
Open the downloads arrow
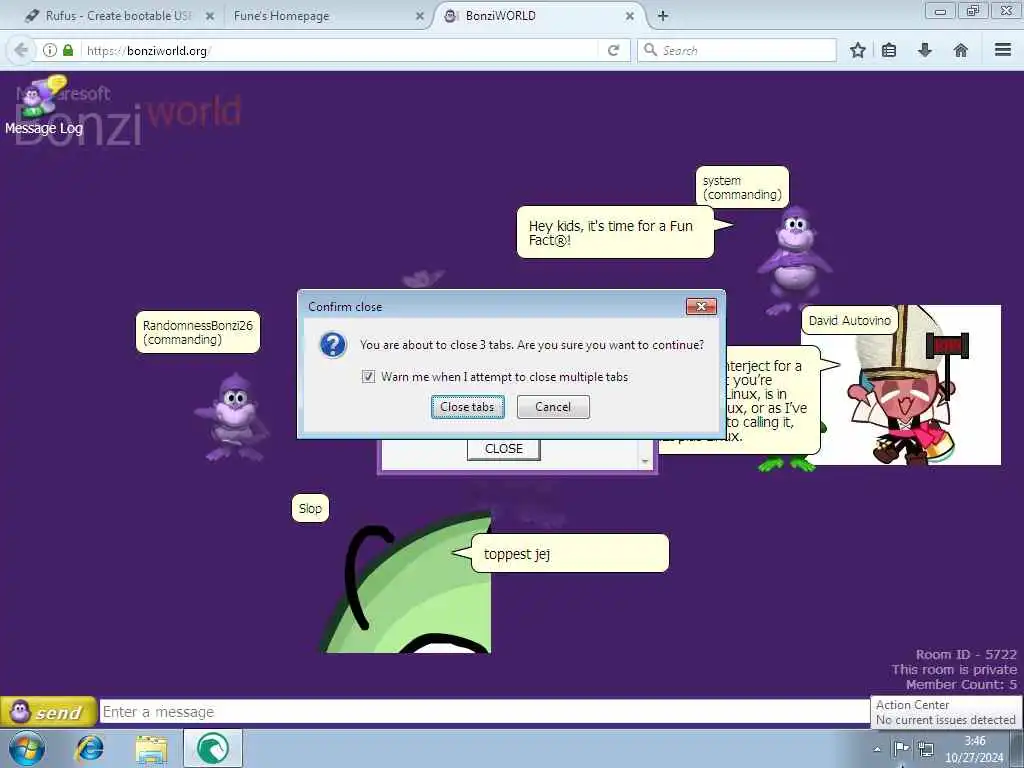[x=925, y=50]
